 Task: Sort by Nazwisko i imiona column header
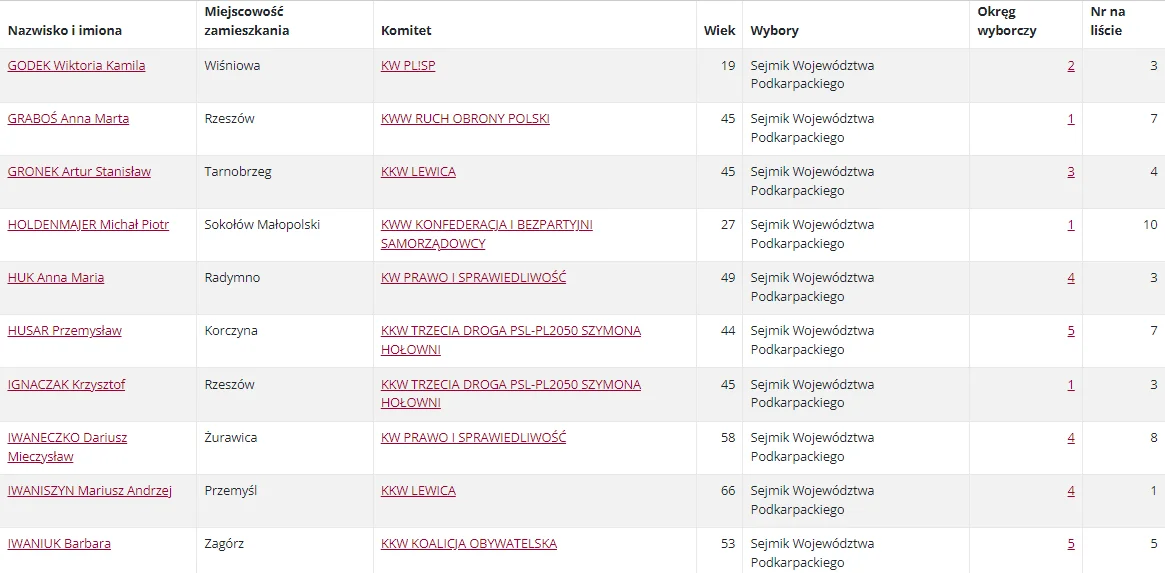click(x=65, y=30)
